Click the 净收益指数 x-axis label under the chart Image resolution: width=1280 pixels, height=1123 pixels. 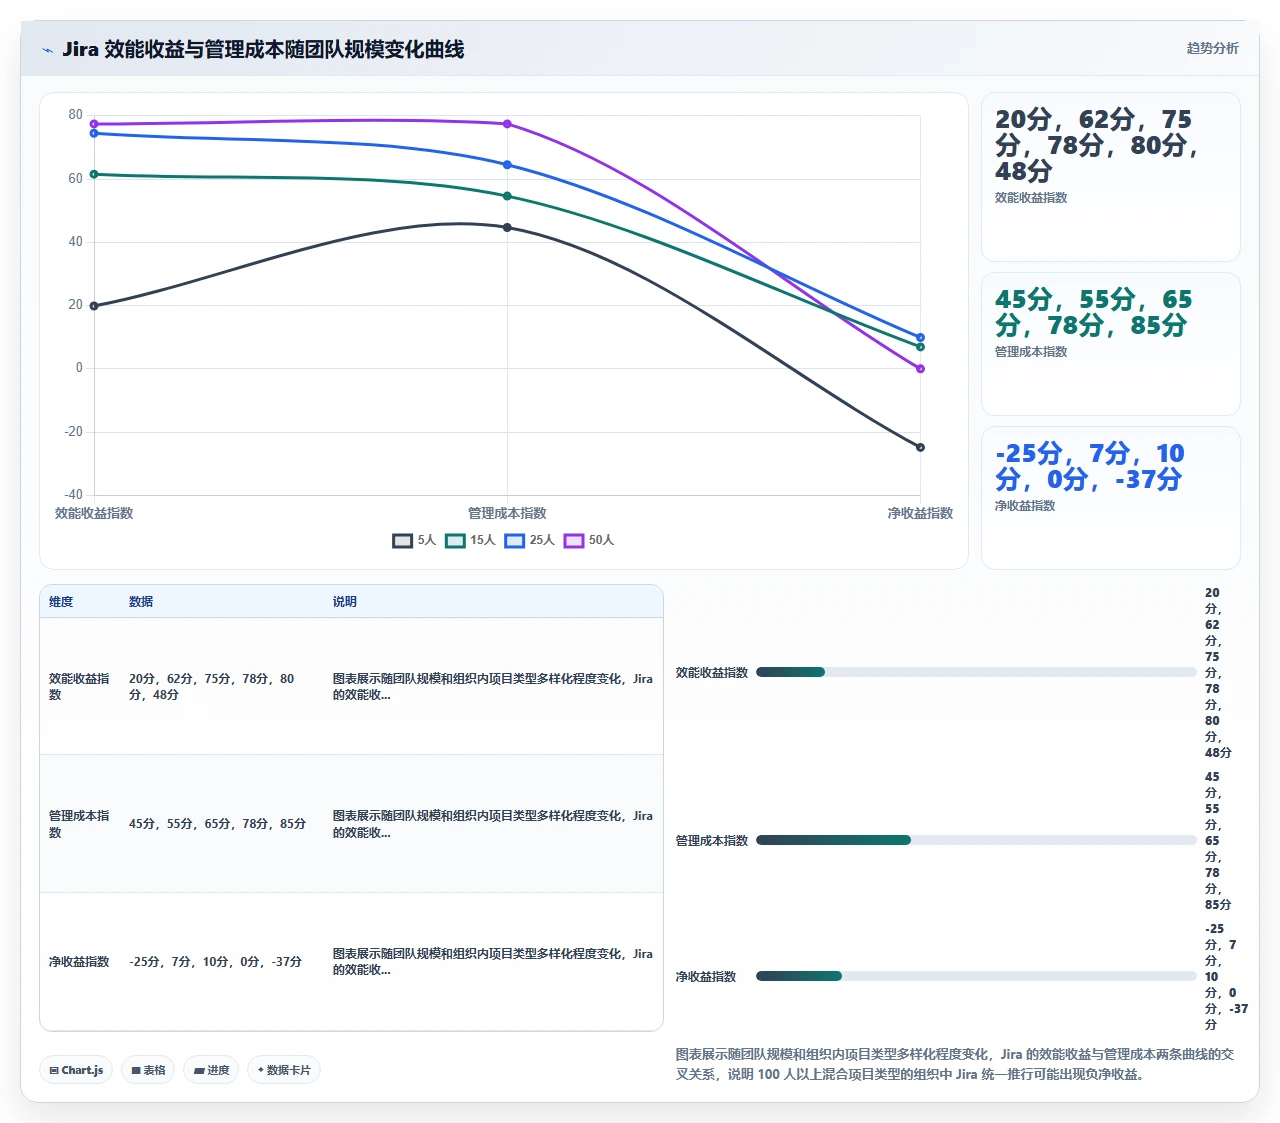(x=920, y=513)
